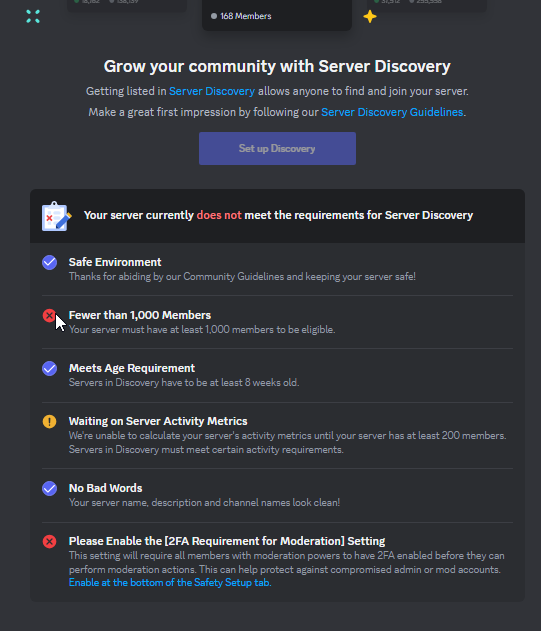The image size is (541, 631).
Task: Click the Safe Environment checkmark icon
Action: pos(50,262)
